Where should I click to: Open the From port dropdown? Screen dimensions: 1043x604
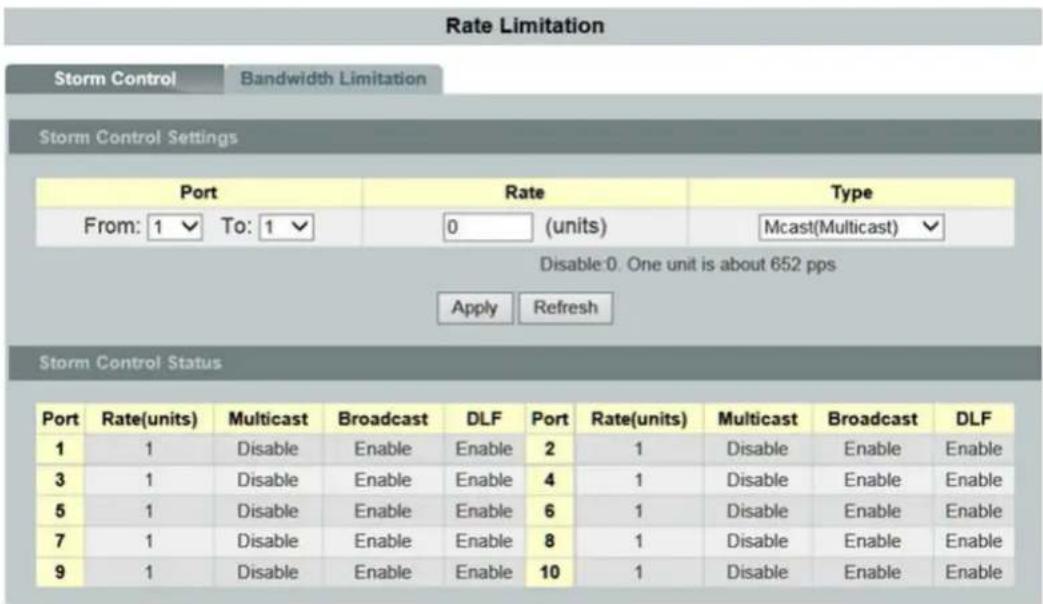(x=175, y=227)
